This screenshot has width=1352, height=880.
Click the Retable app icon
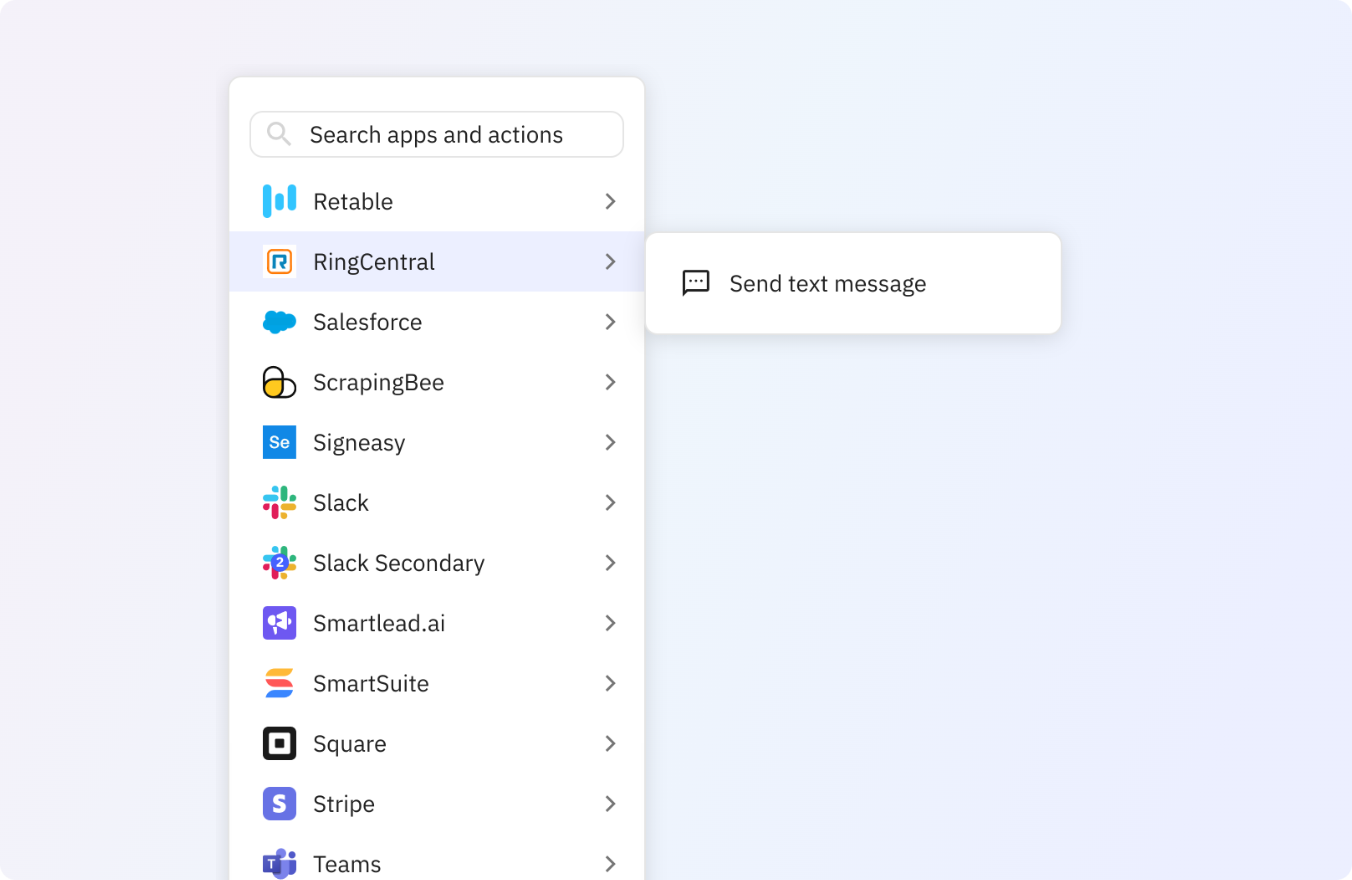pyautogui.click(x=279, y=201)
